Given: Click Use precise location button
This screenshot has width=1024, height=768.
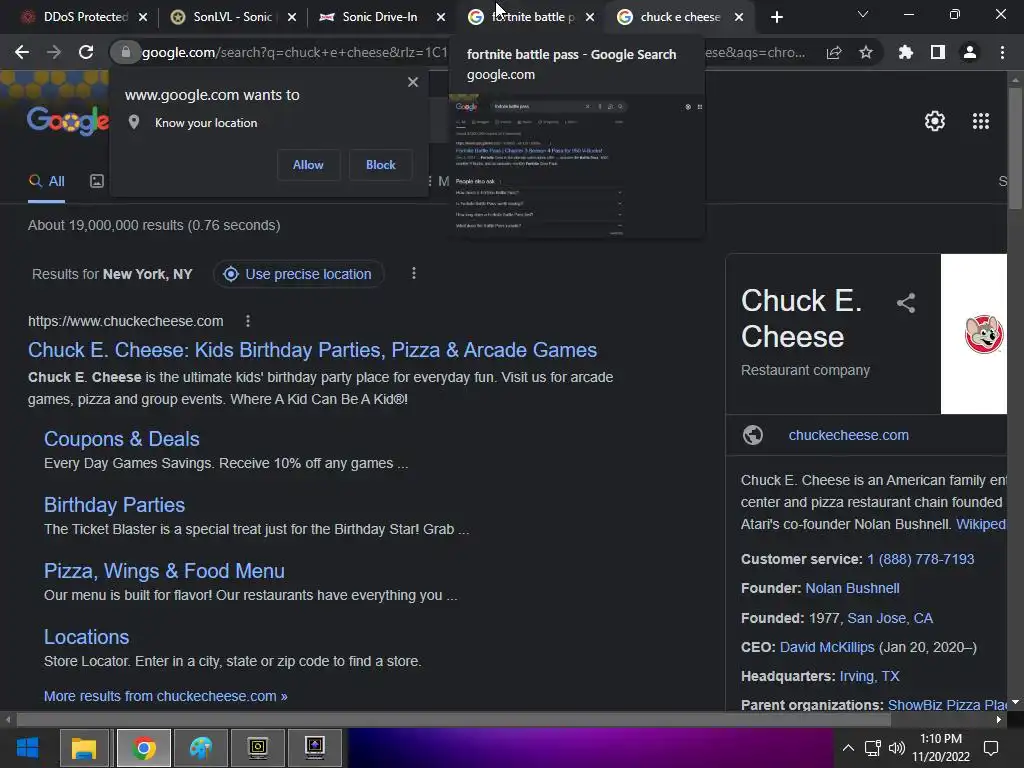Looking at the screenshot, I should (298, 274).
